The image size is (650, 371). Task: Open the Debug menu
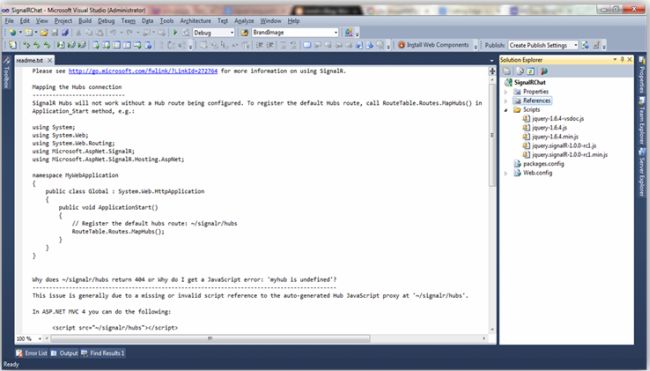point(106,21)
